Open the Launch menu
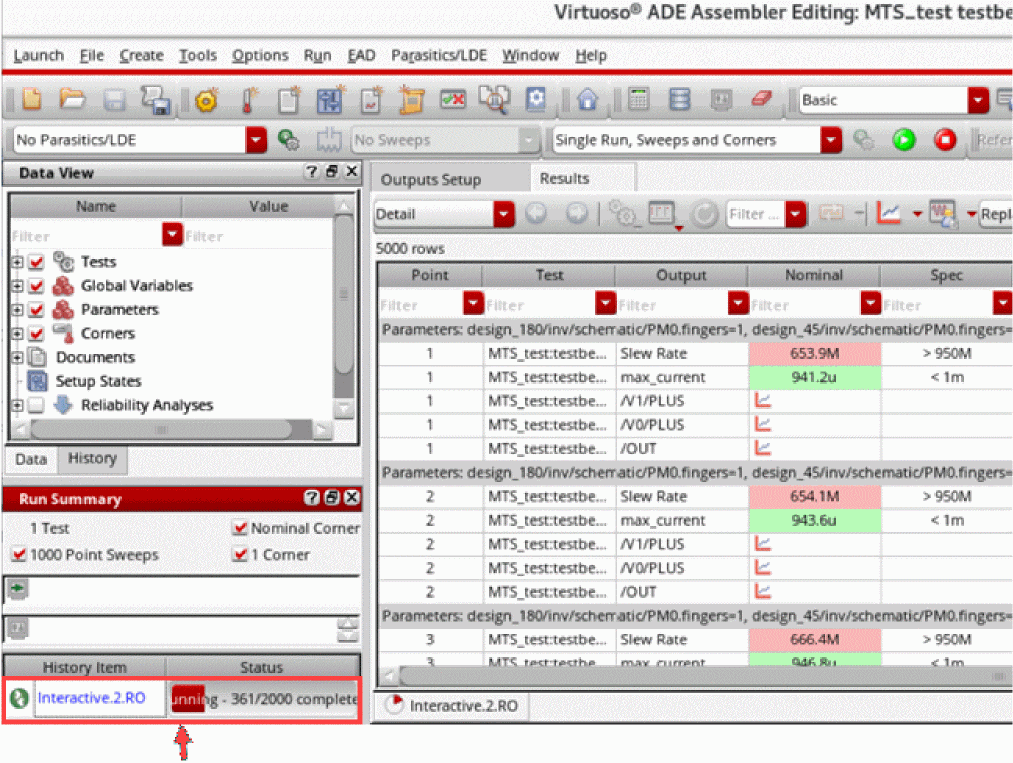Viewport: 1013px width, 763px height. point(39,56)
